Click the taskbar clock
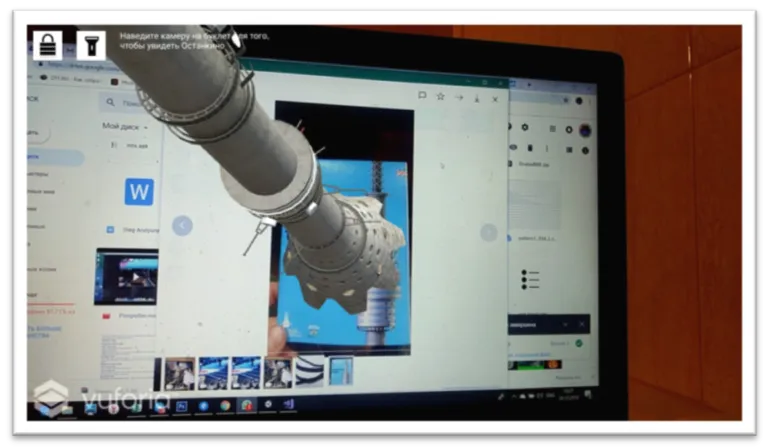766x447 pixels. point(569,394)
